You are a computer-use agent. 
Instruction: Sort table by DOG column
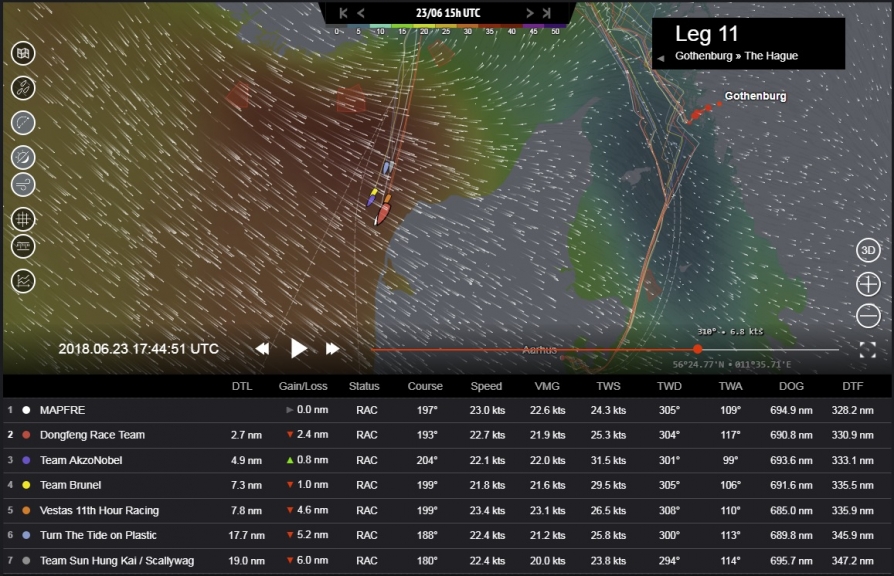pyautogui.click(x=791, y=386)
